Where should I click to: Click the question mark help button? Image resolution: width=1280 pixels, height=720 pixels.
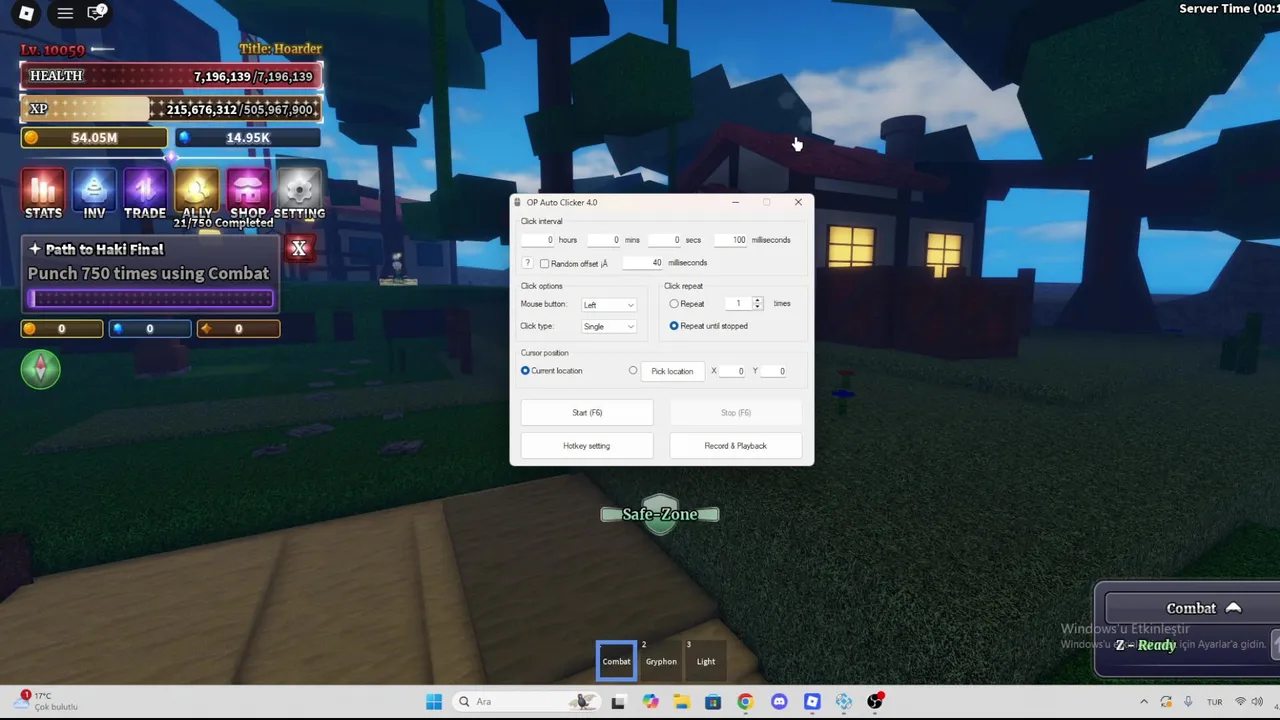(x=527, y=263)
